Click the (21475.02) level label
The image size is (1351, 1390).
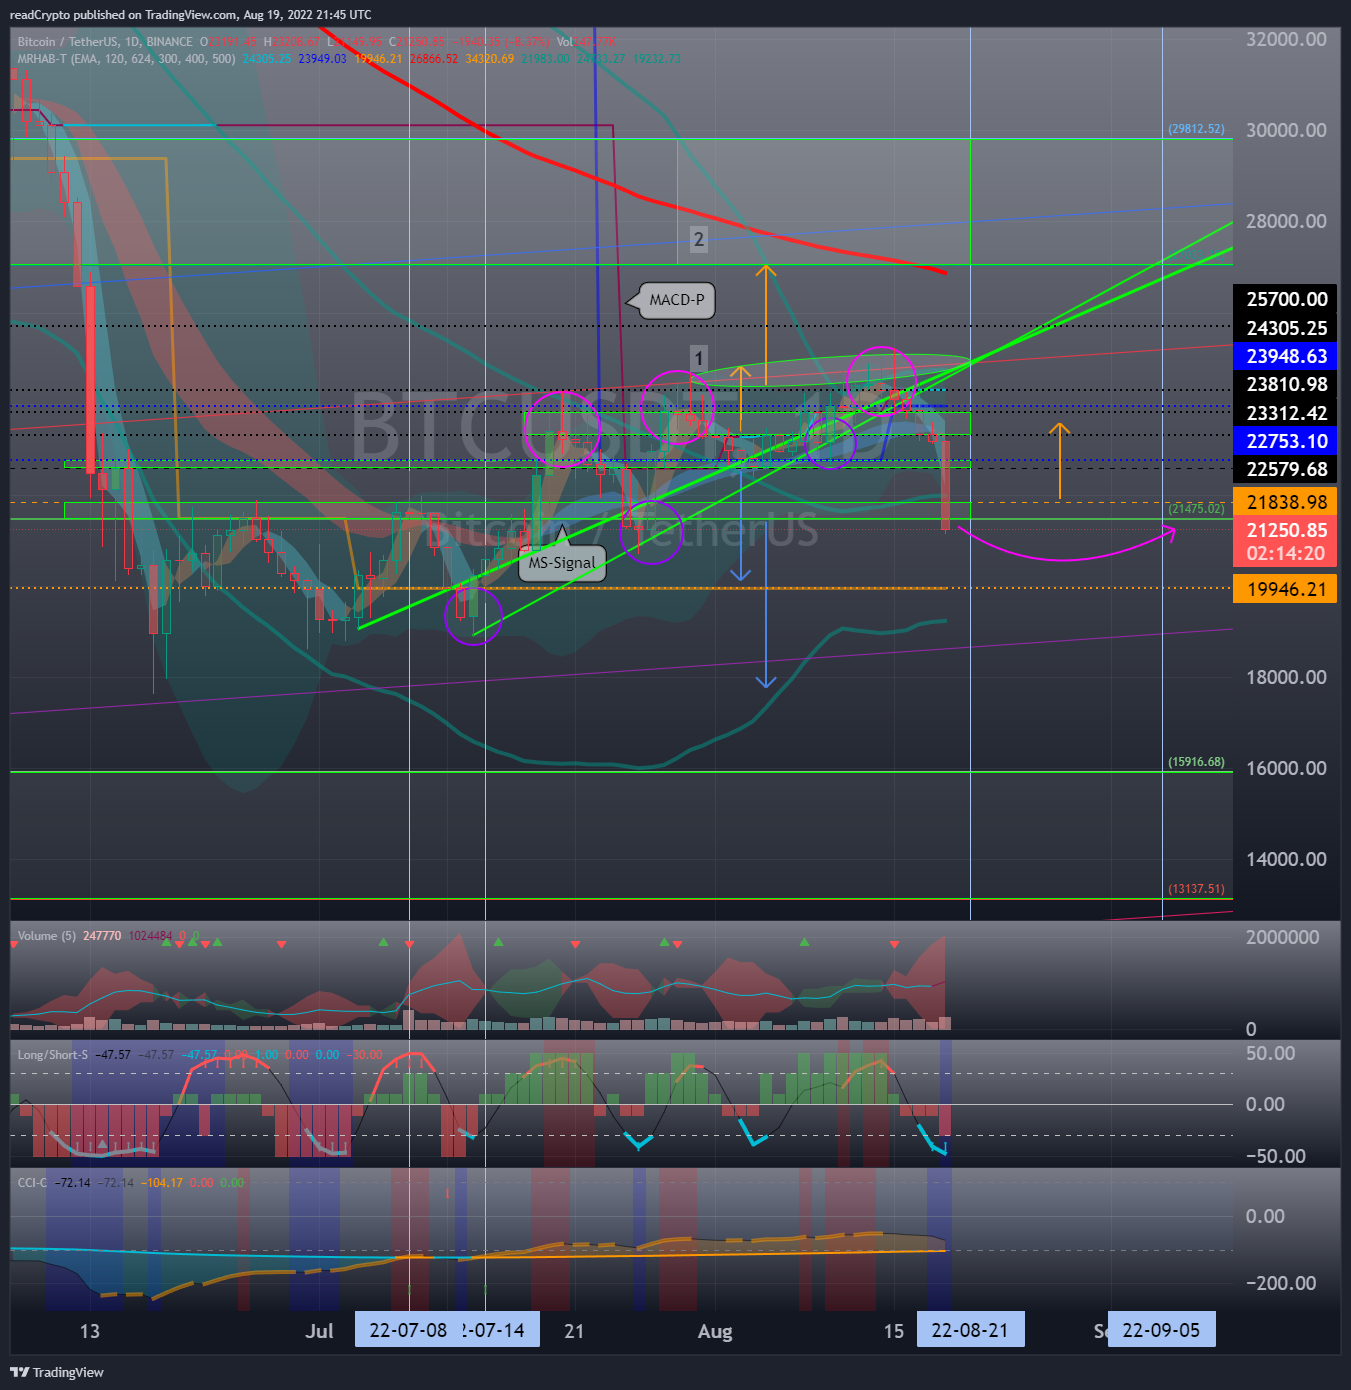1196,509
